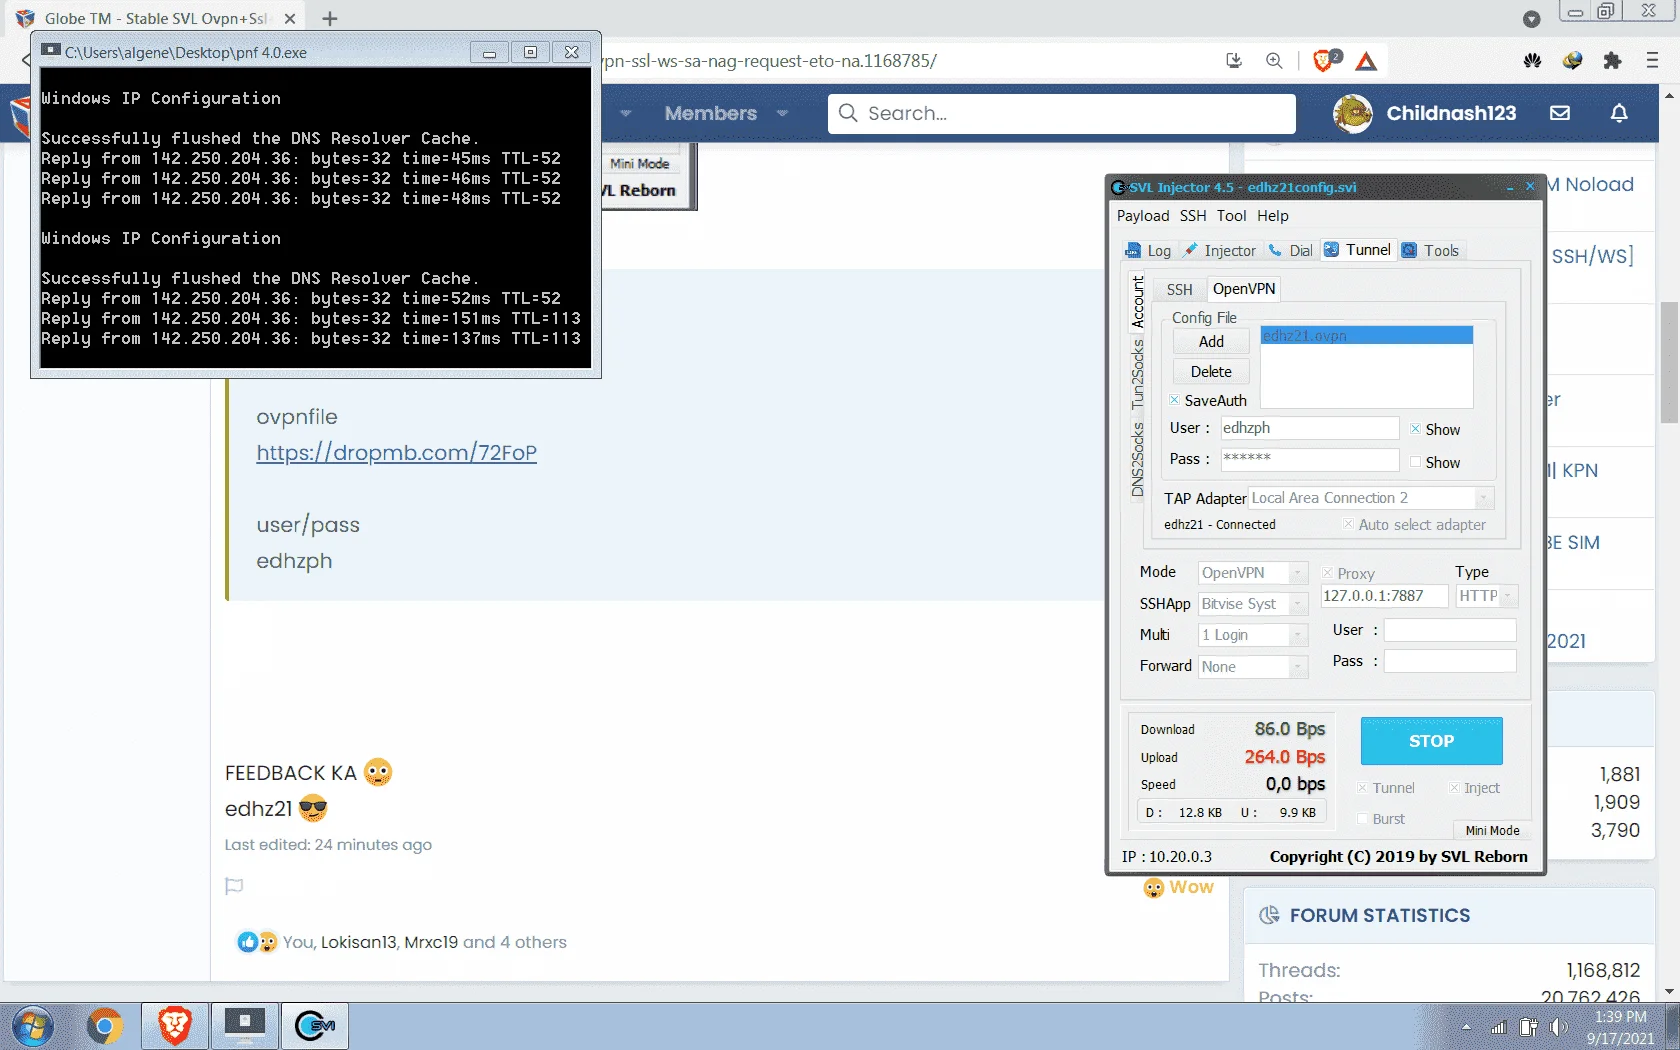Toggle the Proxy checkbox

pyautogui.click(x=1327, y=573)
